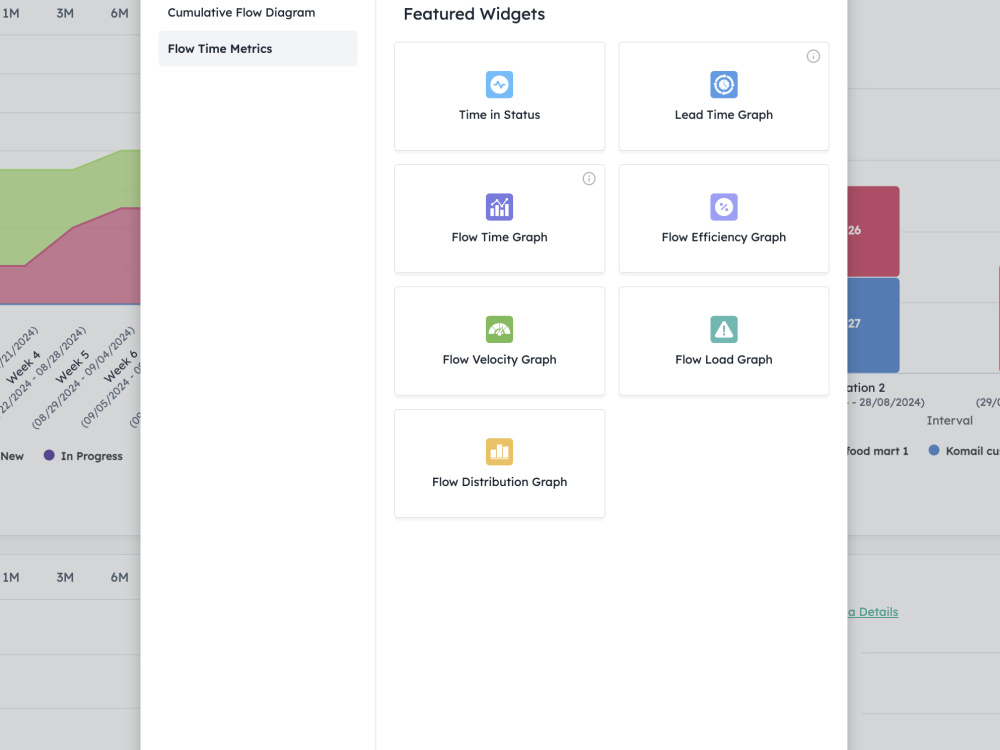The height and width of the screenshot is (750, 1000).
Task: Add the Lead Time Graph widget card
Action: click(724, 96)
